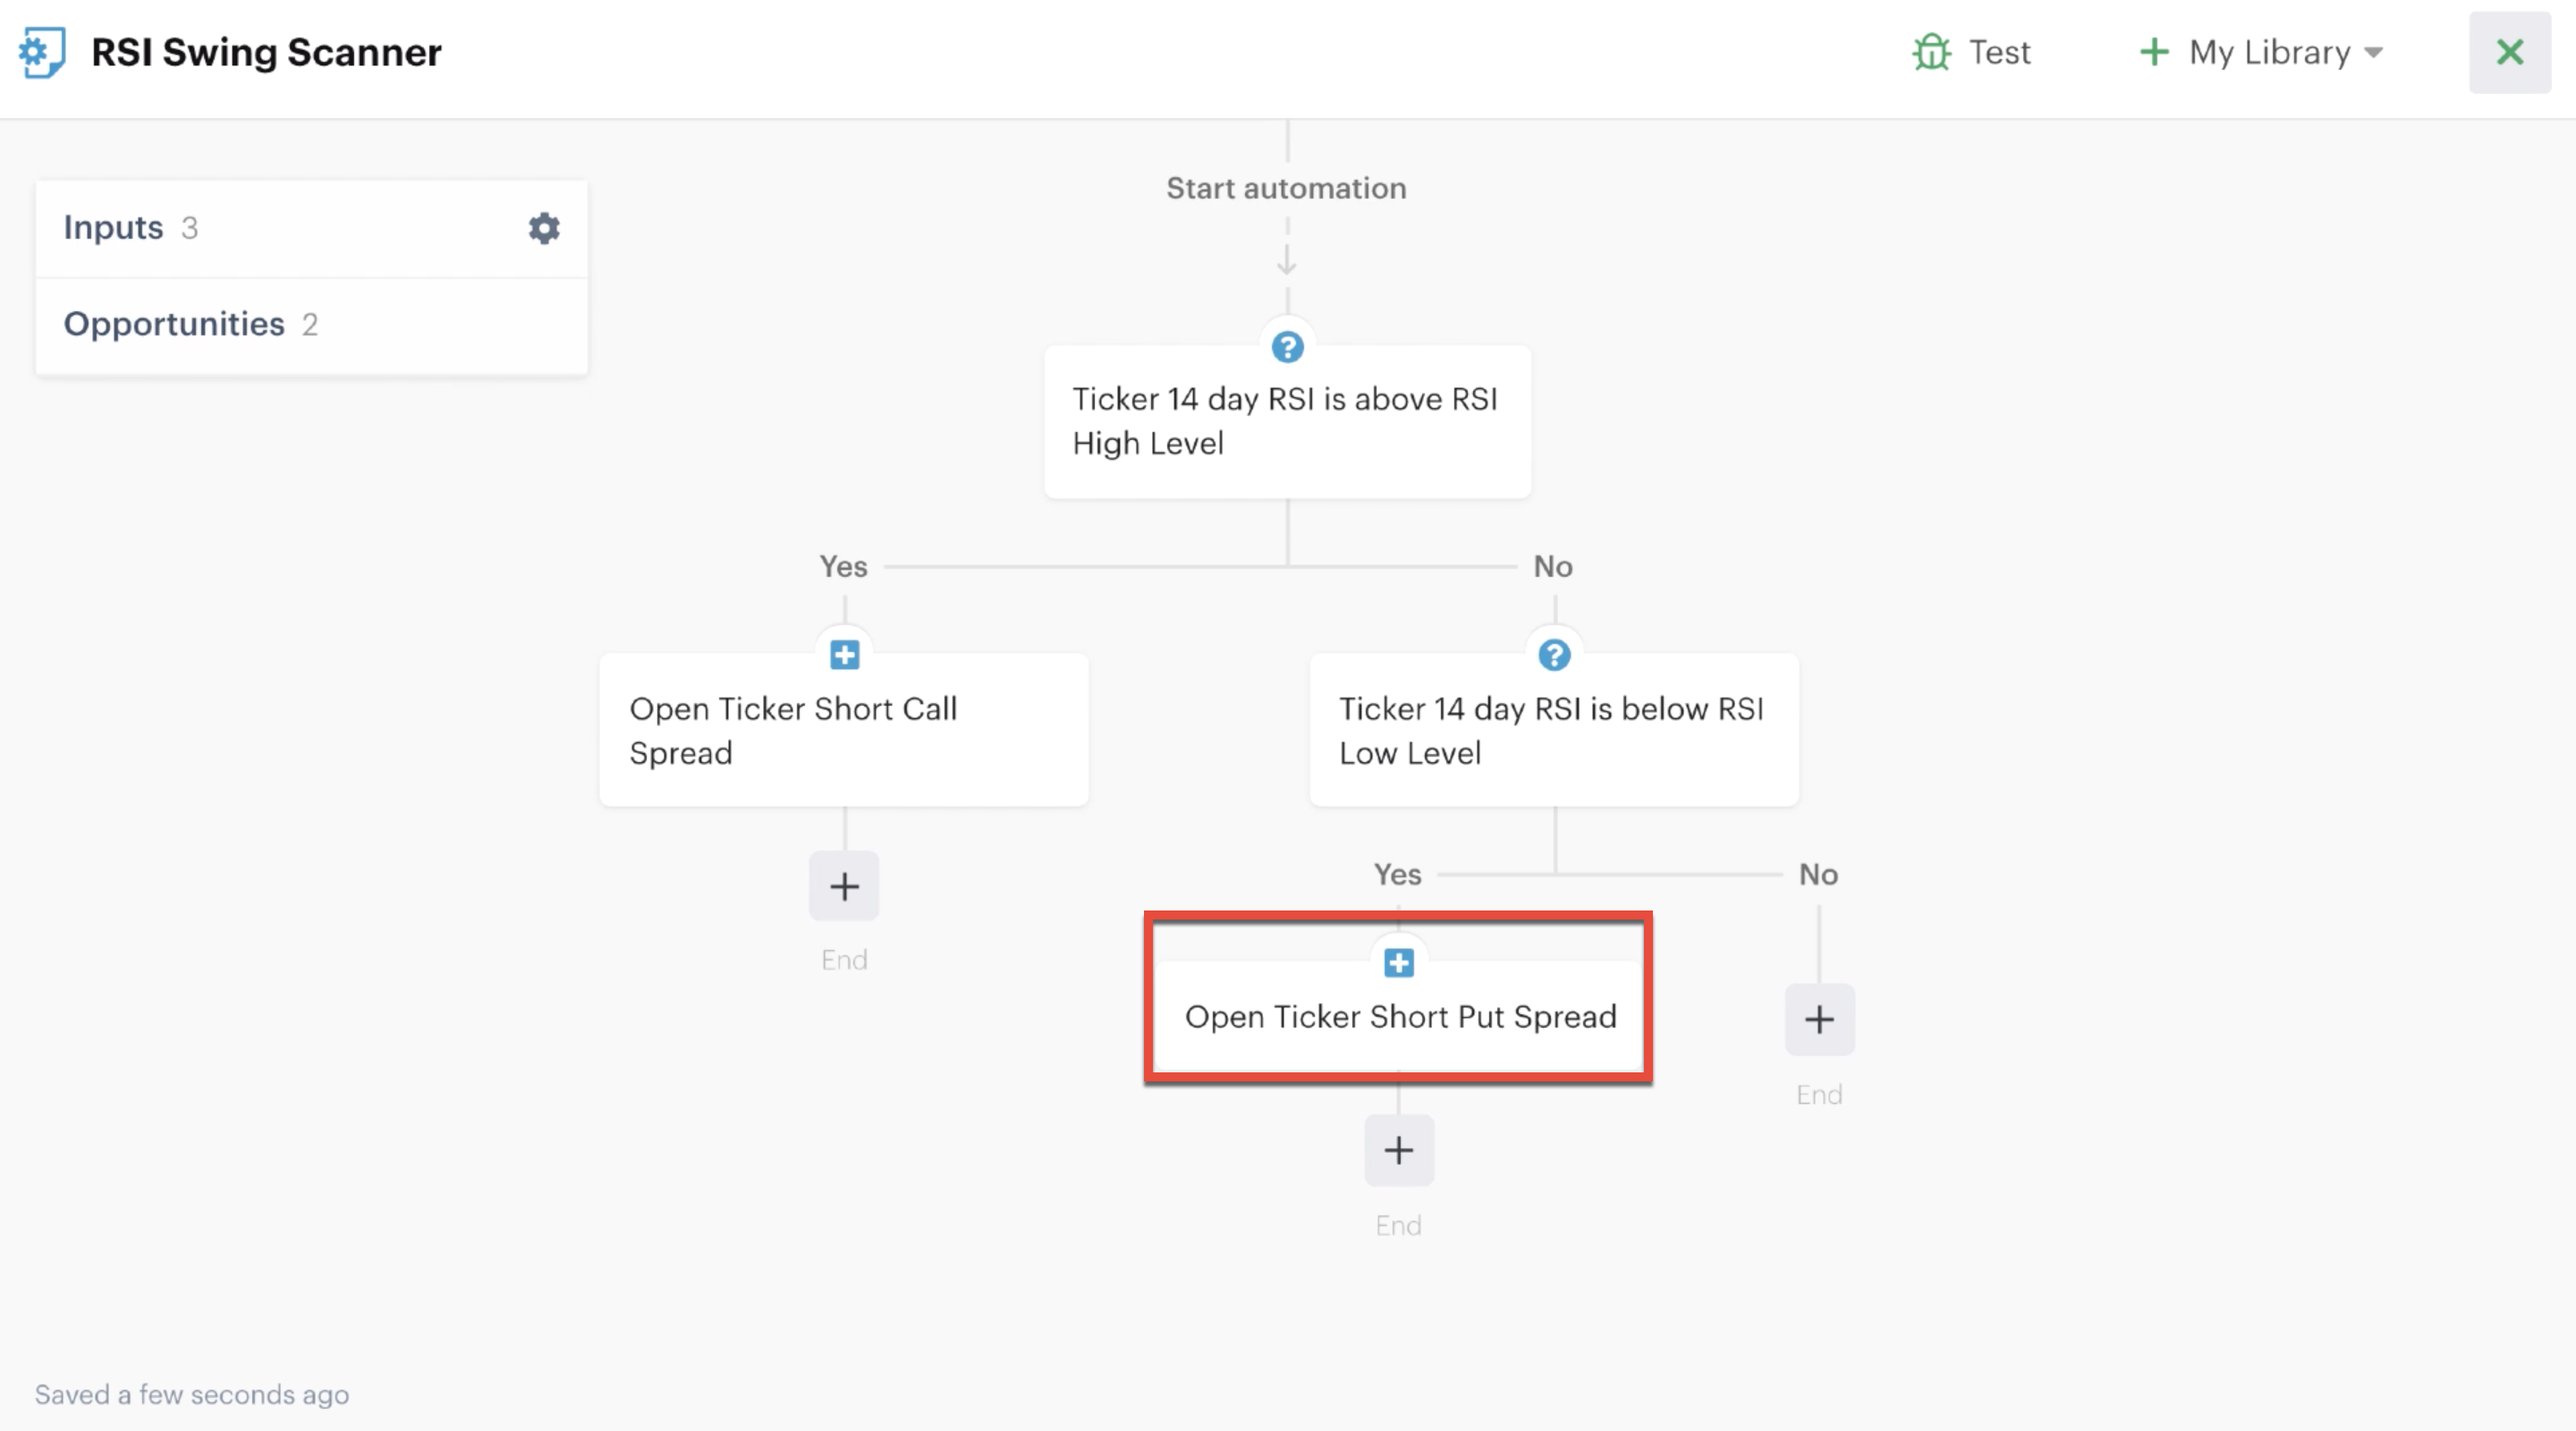
Task: Close the automation editor
Action: point(2510,52)
